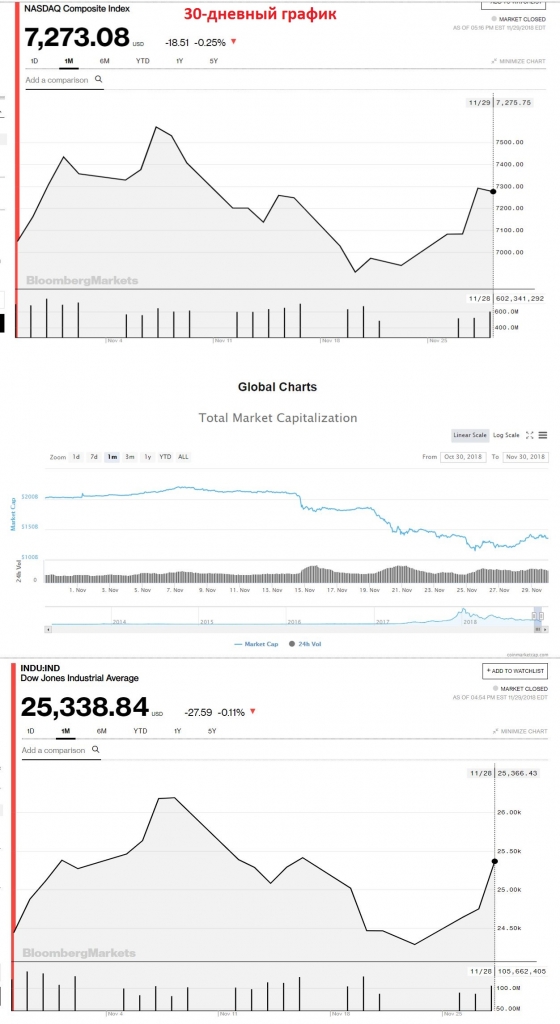Toggle the 24h Vol series in the legend
The width and height of the screenshot is (560, 1024).
305,644
